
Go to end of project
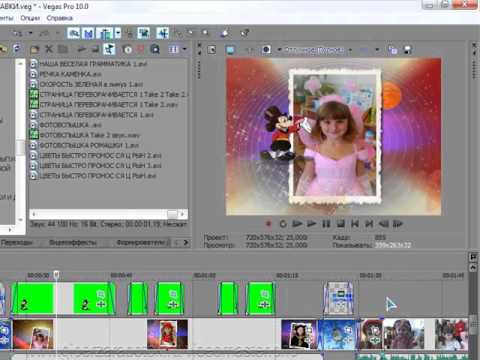coord(369,224)
